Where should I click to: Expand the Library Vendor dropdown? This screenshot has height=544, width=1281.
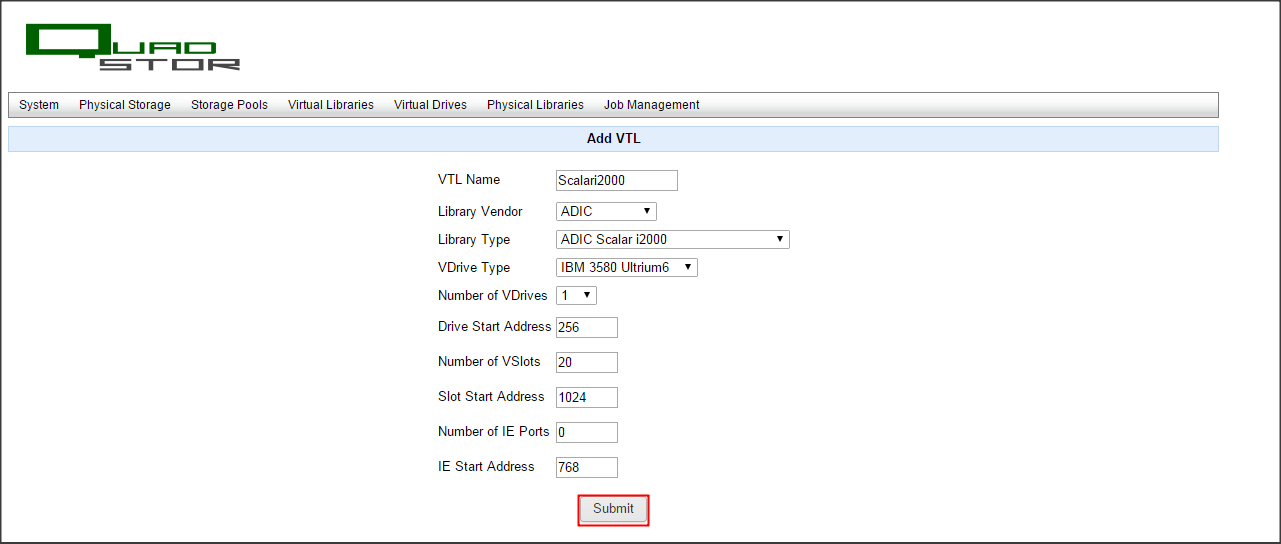click(x=606, y=211)
